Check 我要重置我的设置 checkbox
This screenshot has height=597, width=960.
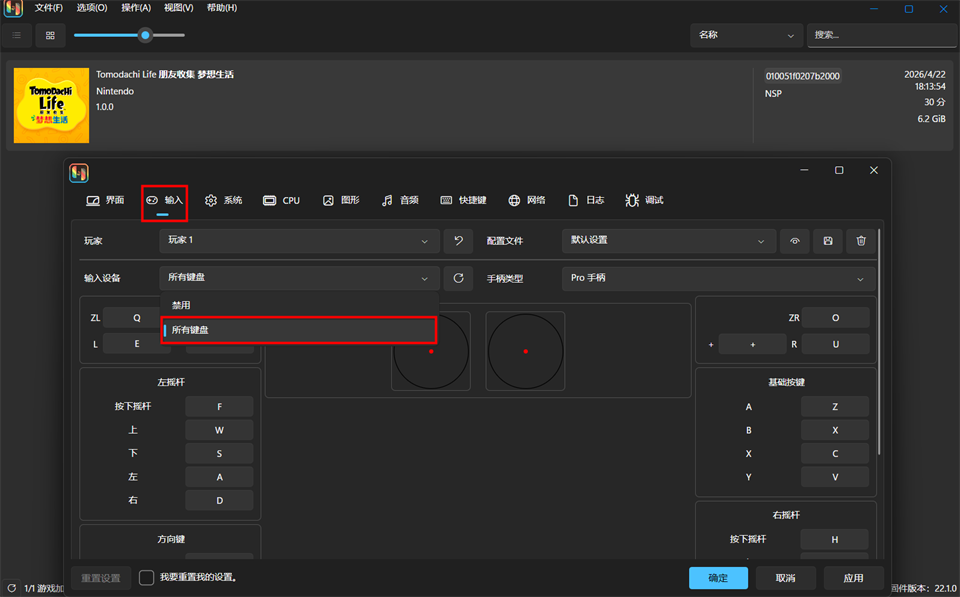click(146, 577)
